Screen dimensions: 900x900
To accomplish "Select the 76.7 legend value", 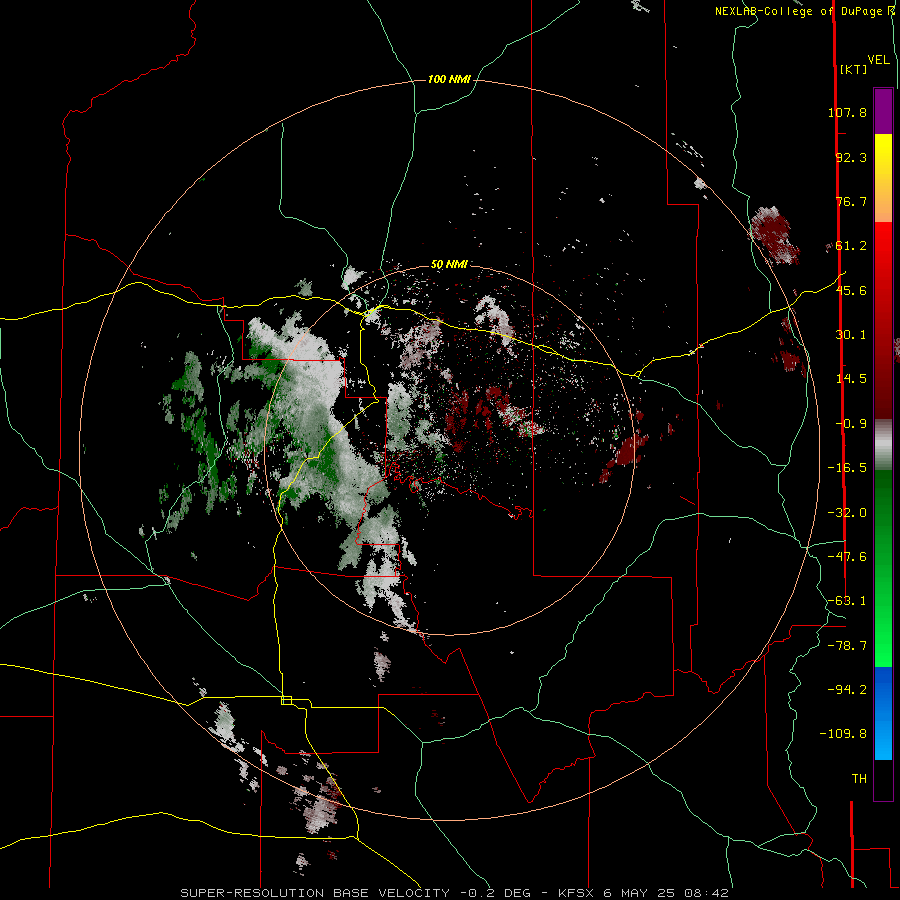I will pyautogui.click(x=851, y=201).
